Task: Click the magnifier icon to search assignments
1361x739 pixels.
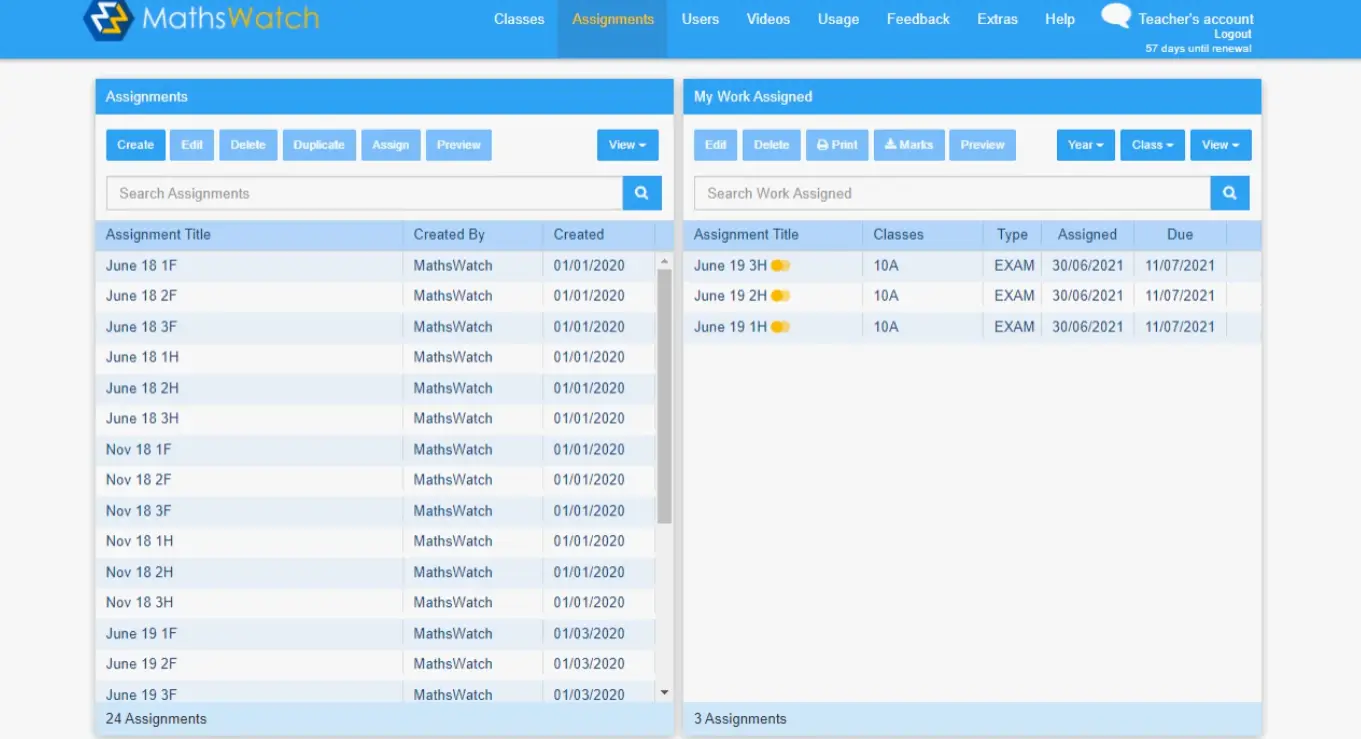Action: click(641, 193)
